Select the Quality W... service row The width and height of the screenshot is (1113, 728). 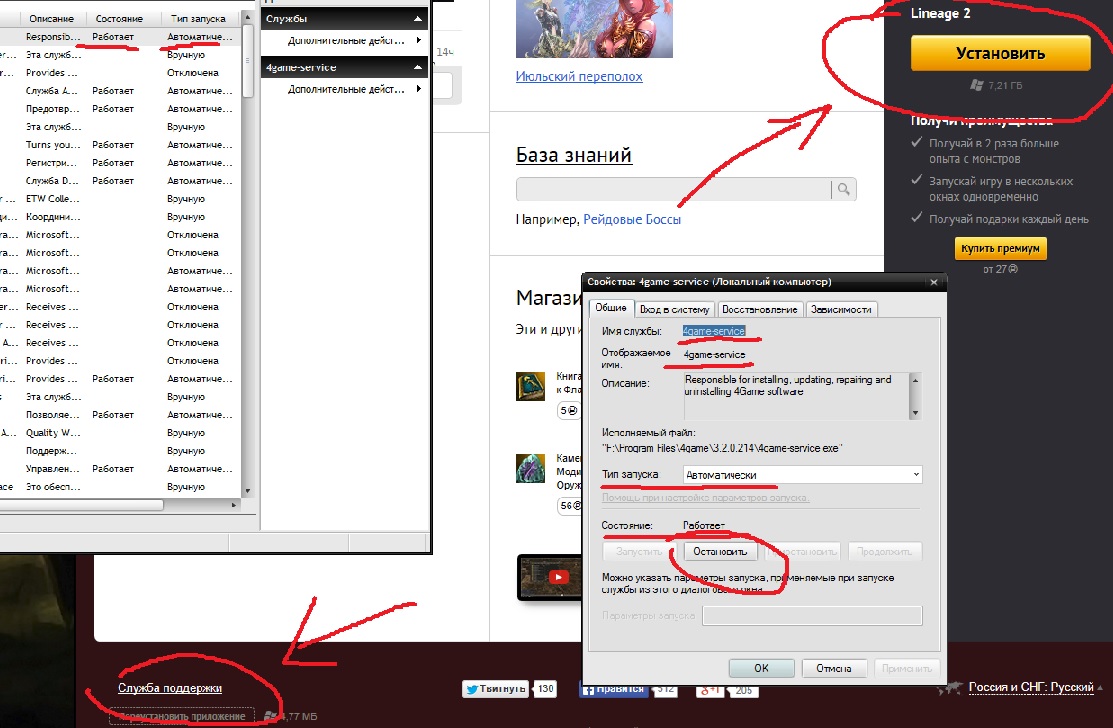(x=121, y=433)
